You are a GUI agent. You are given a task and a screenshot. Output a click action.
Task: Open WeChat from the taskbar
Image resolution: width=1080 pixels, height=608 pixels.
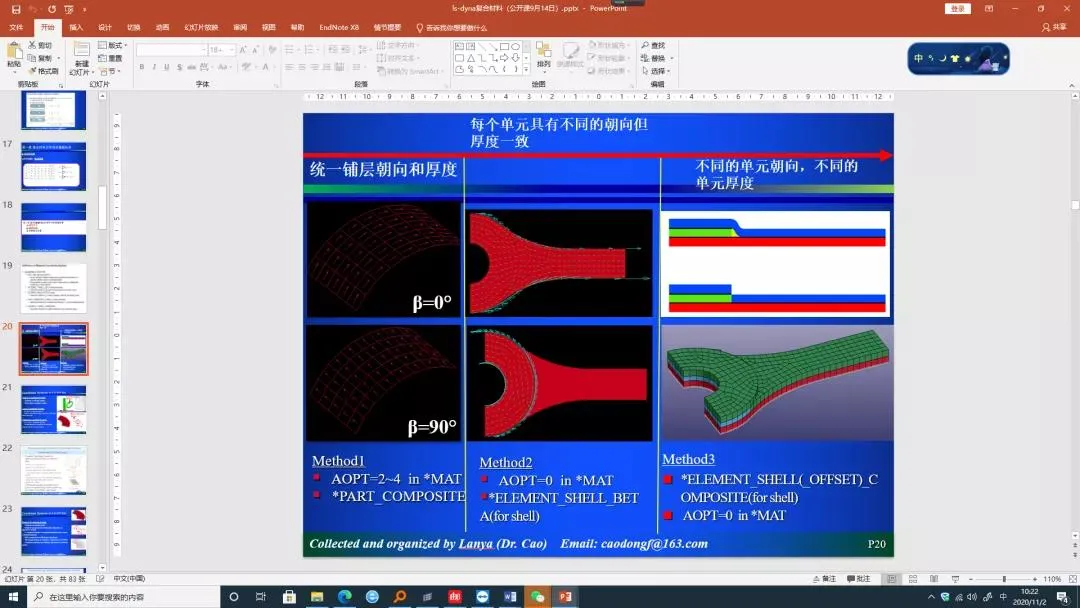point(537,597)
